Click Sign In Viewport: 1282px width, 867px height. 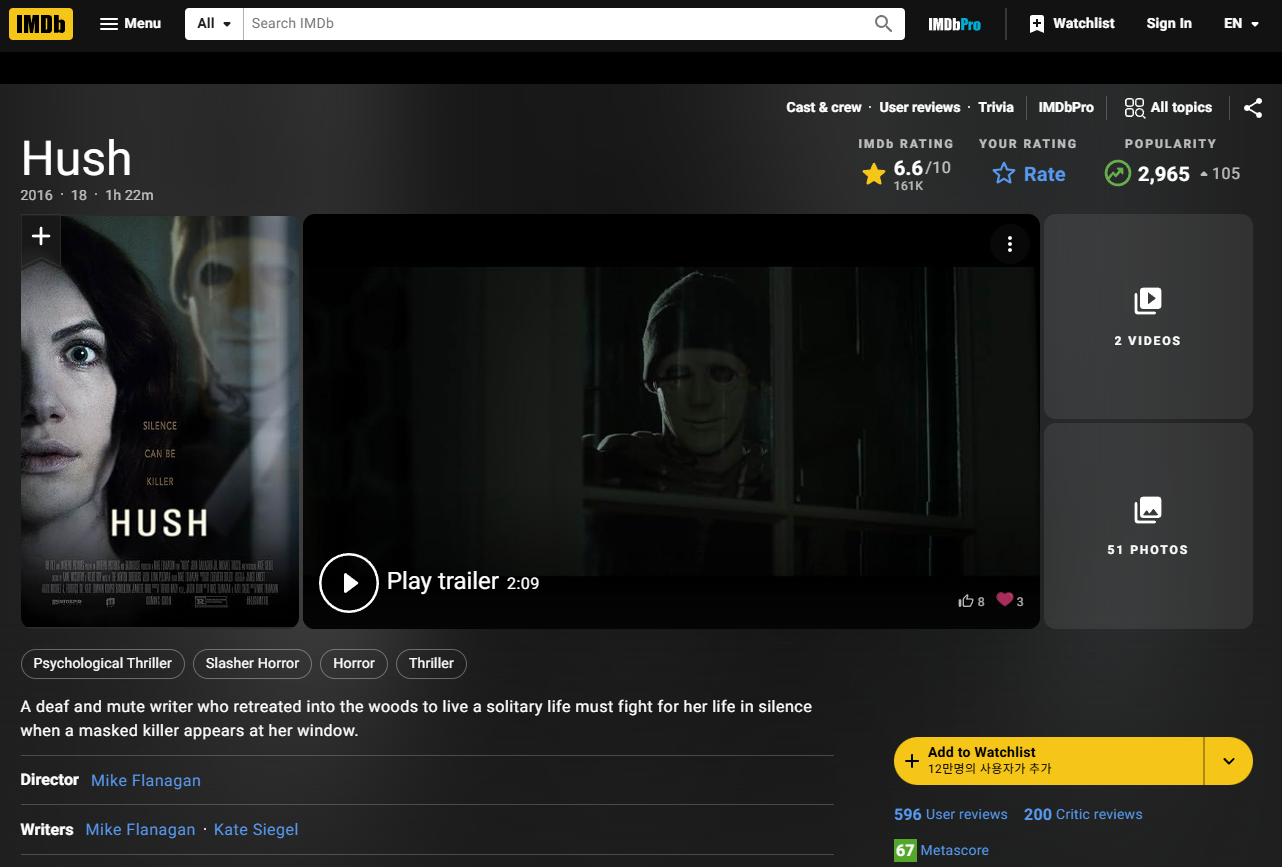point(1169,23)
